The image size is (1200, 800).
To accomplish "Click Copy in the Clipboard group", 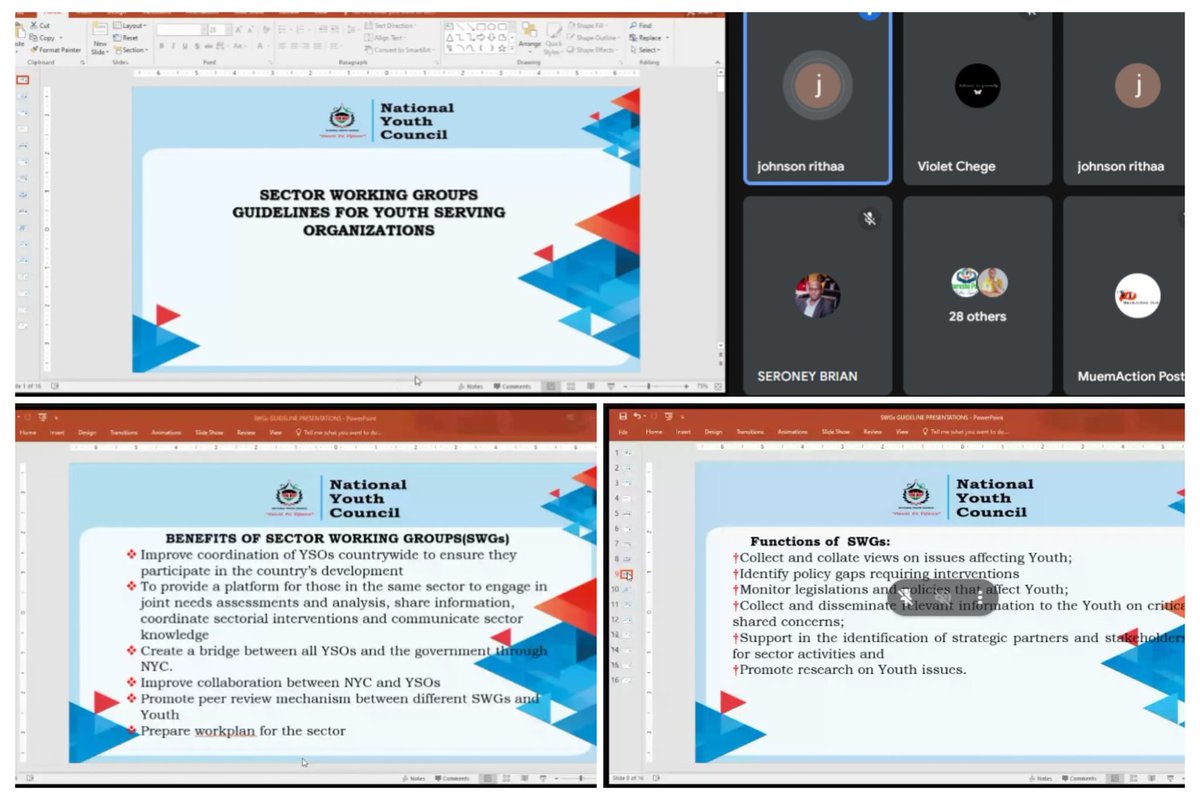I will click(x=45, y=38).
